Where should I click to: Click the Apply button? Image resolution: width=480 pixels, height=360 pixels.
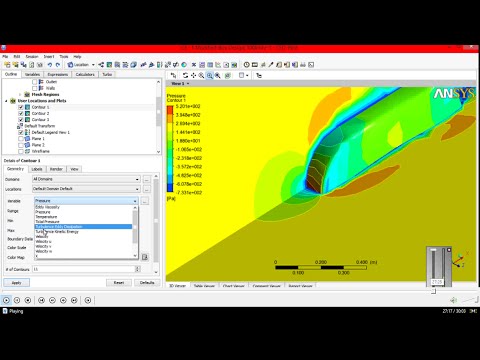pyautogui.click(x=17, y=283)
